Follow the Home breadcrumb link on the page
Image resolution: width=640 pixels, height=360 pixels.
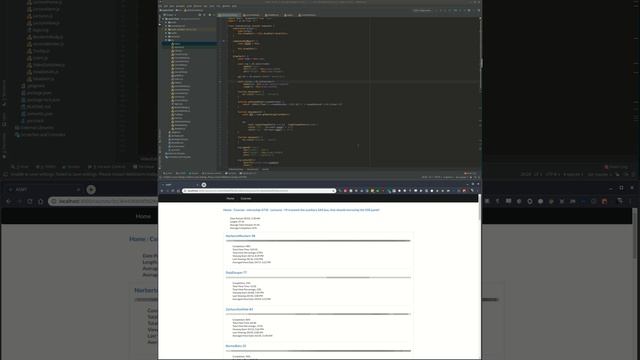coord(227,210)
